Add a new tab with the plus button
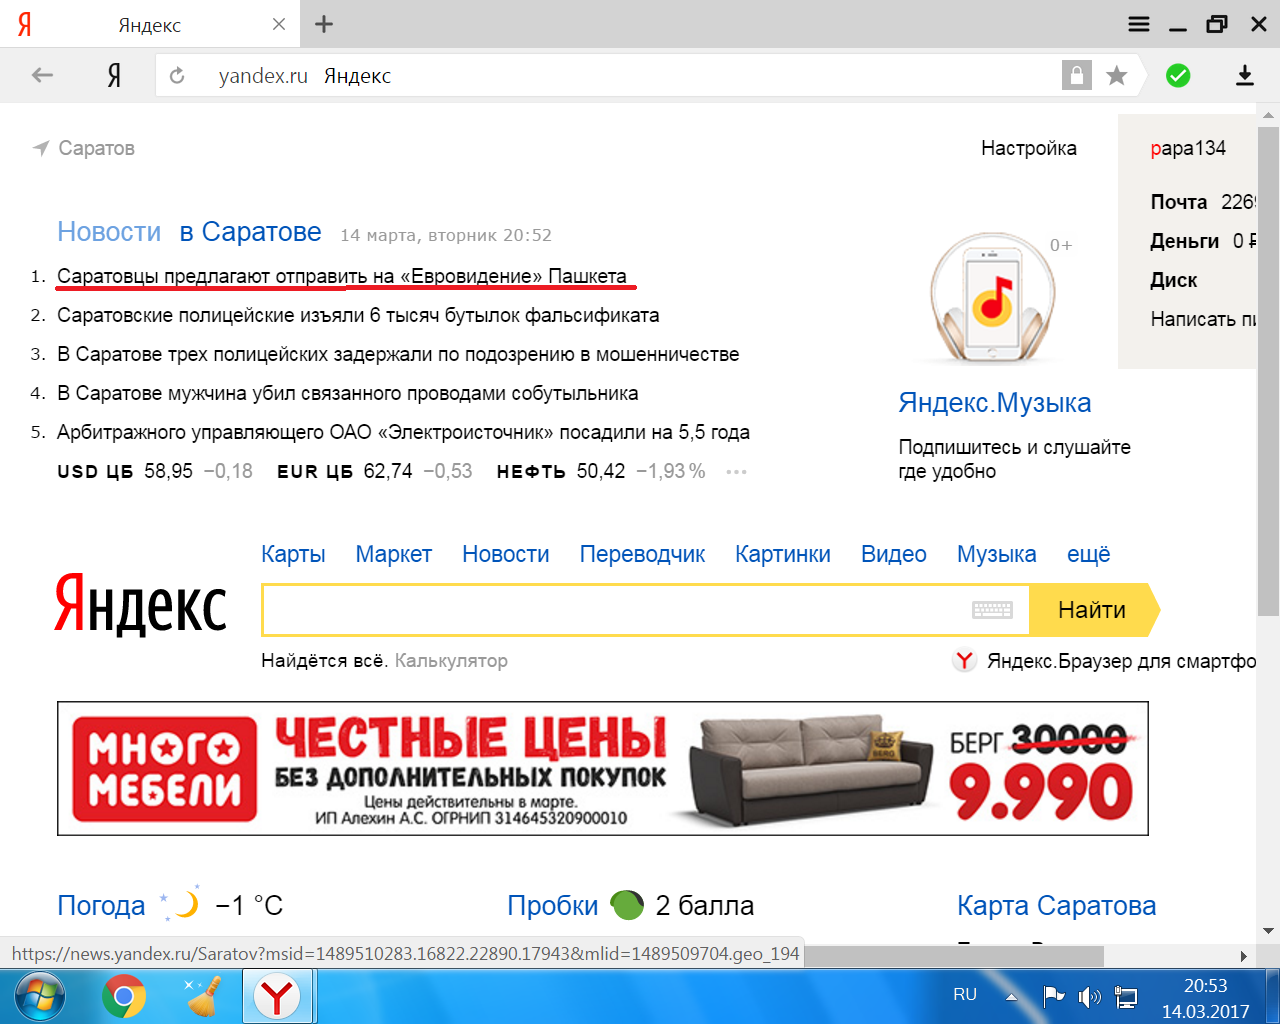 [x=324, y=24]
